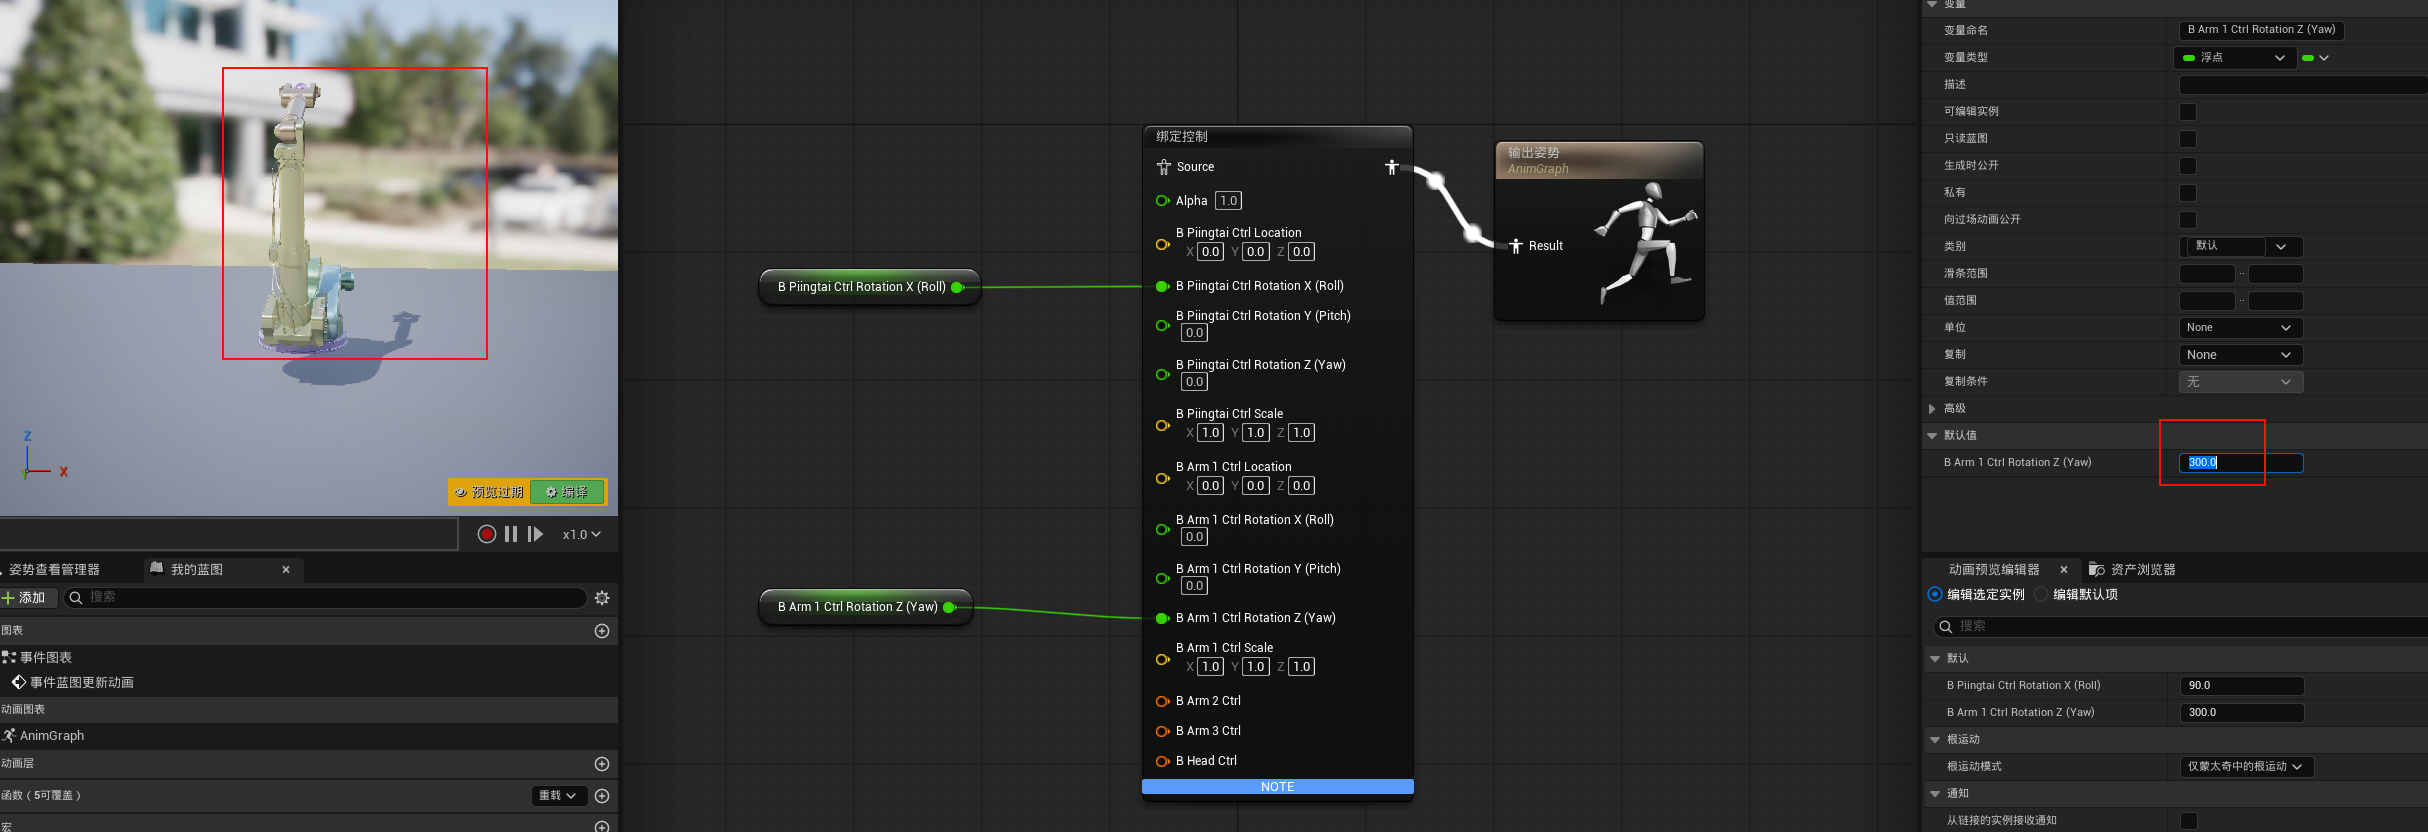Click the B Piingtai Ctrl Scale pin
2428x832 pixels.
[x=1162, y=425]
